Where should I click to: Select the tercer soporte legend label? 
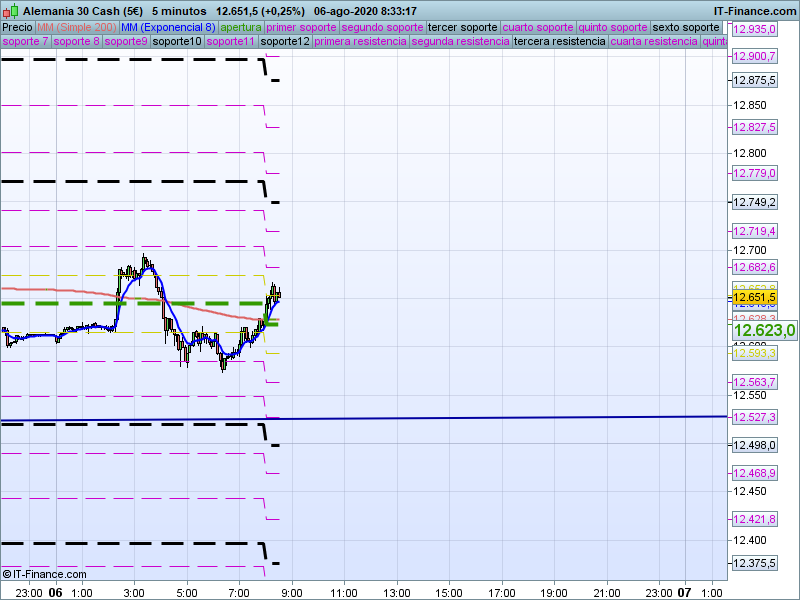(462, 27)
